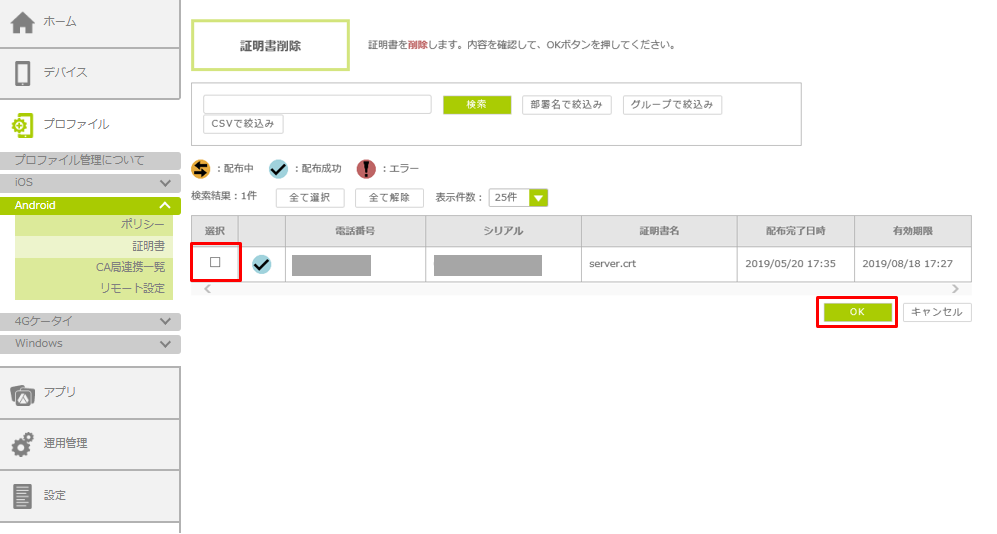Expand the iOS sidebar section

(165, 183)
